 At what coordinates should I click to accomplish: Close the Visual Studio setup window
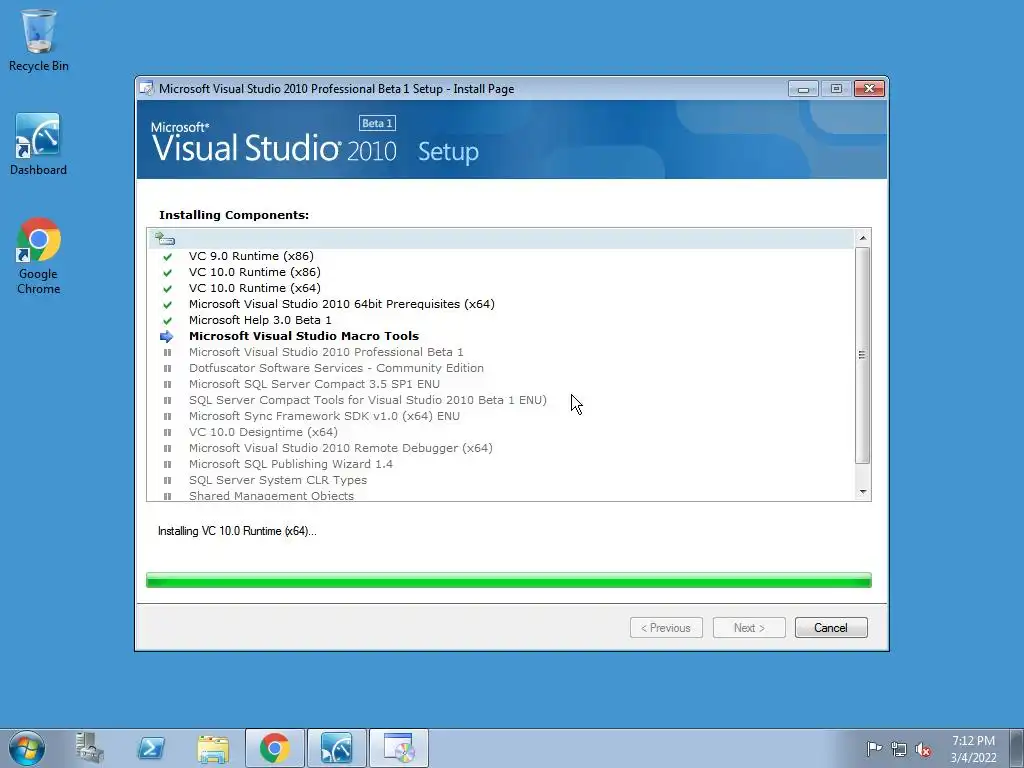pos(869,88)
